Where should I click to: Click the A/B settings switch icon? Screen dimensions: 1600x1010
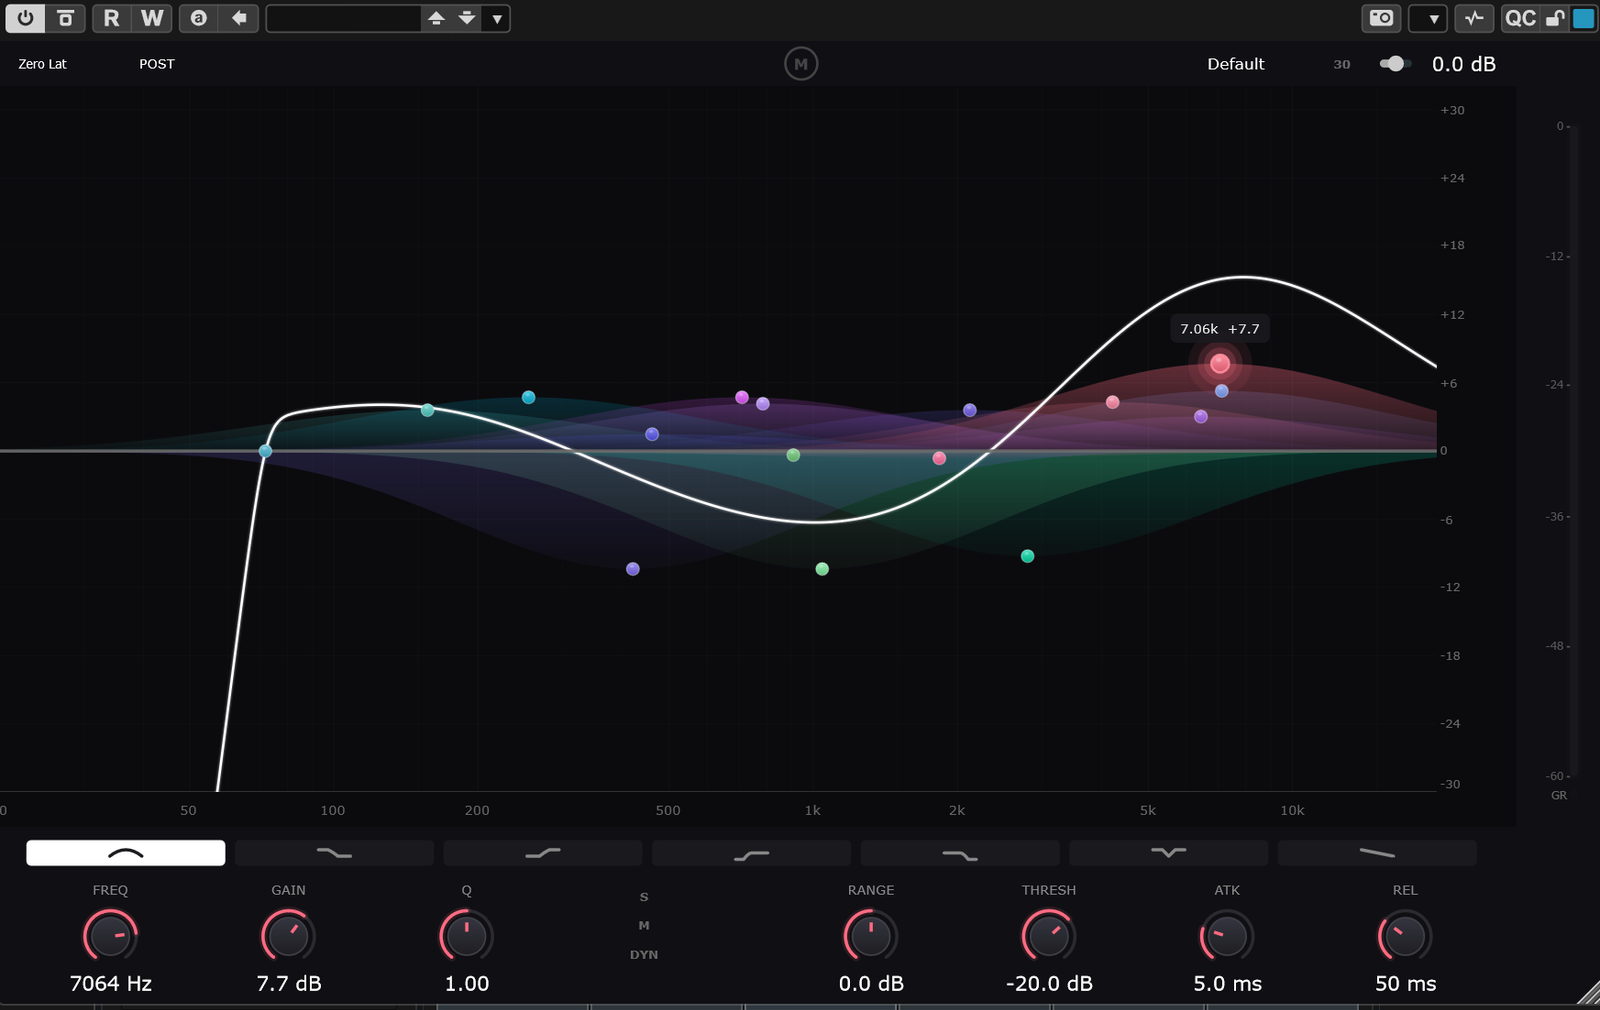click(199, 18)
